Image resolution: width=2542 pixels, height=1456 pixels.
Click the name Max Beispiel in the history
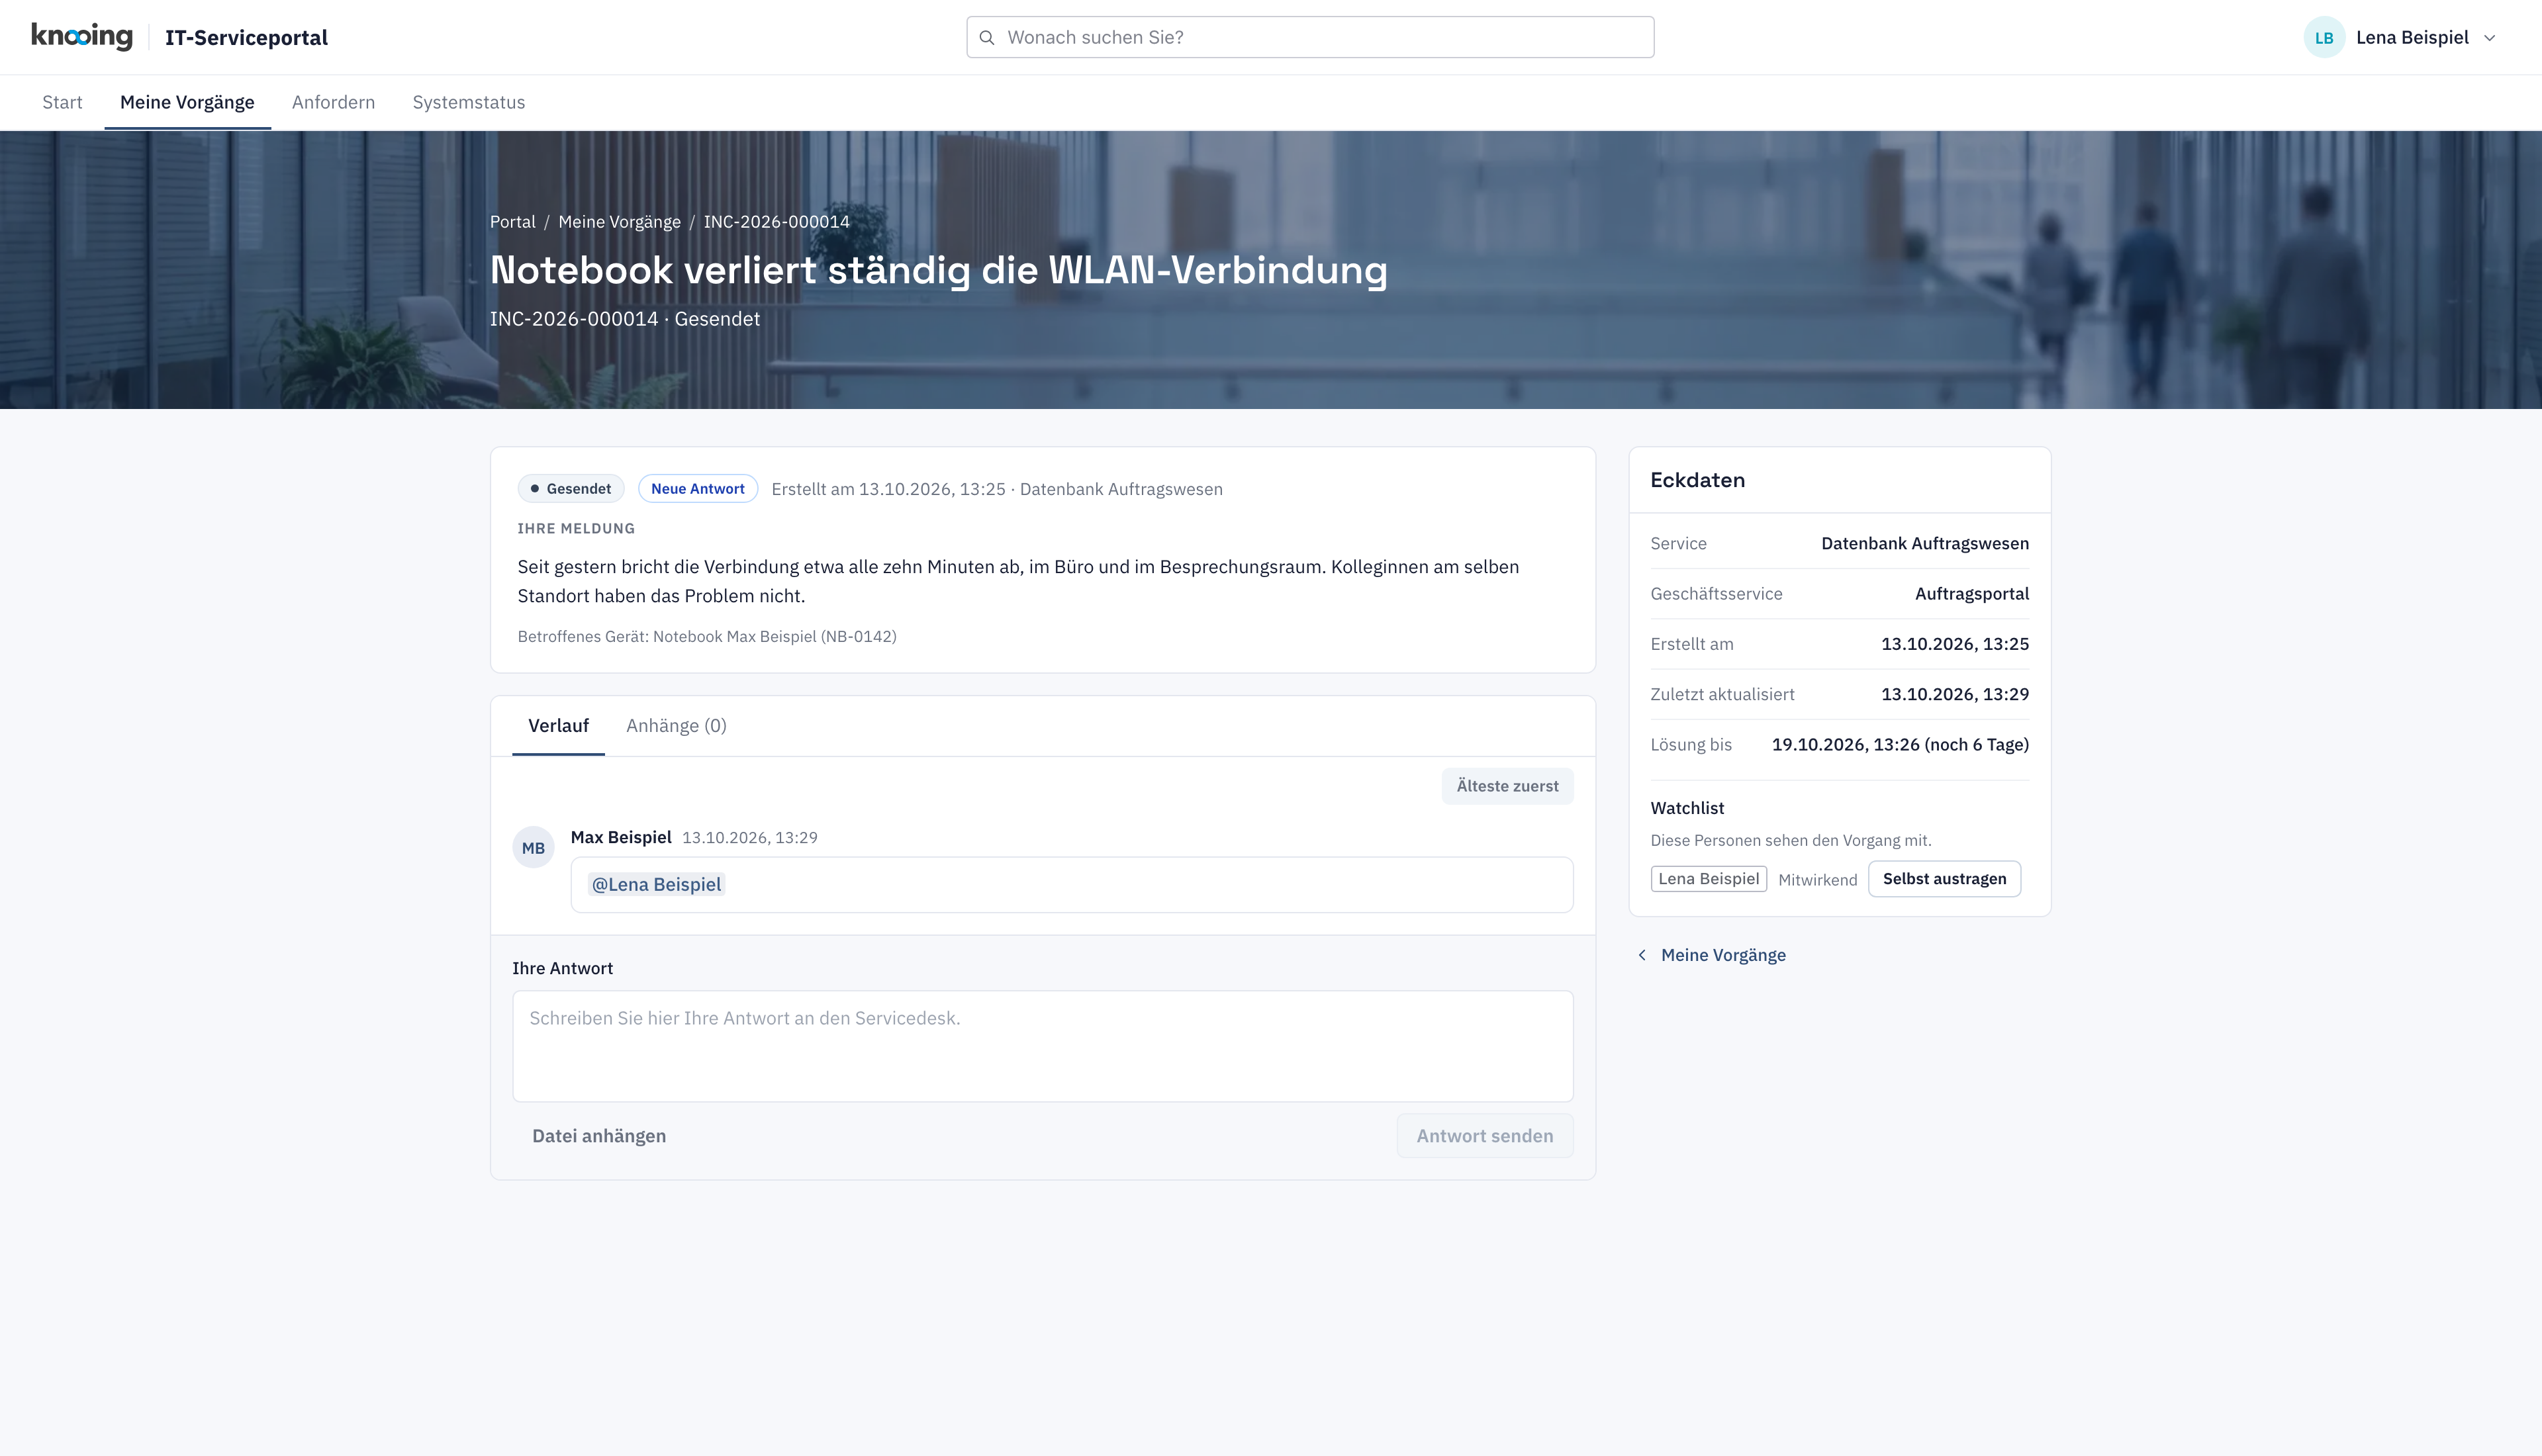click(621, 838)
